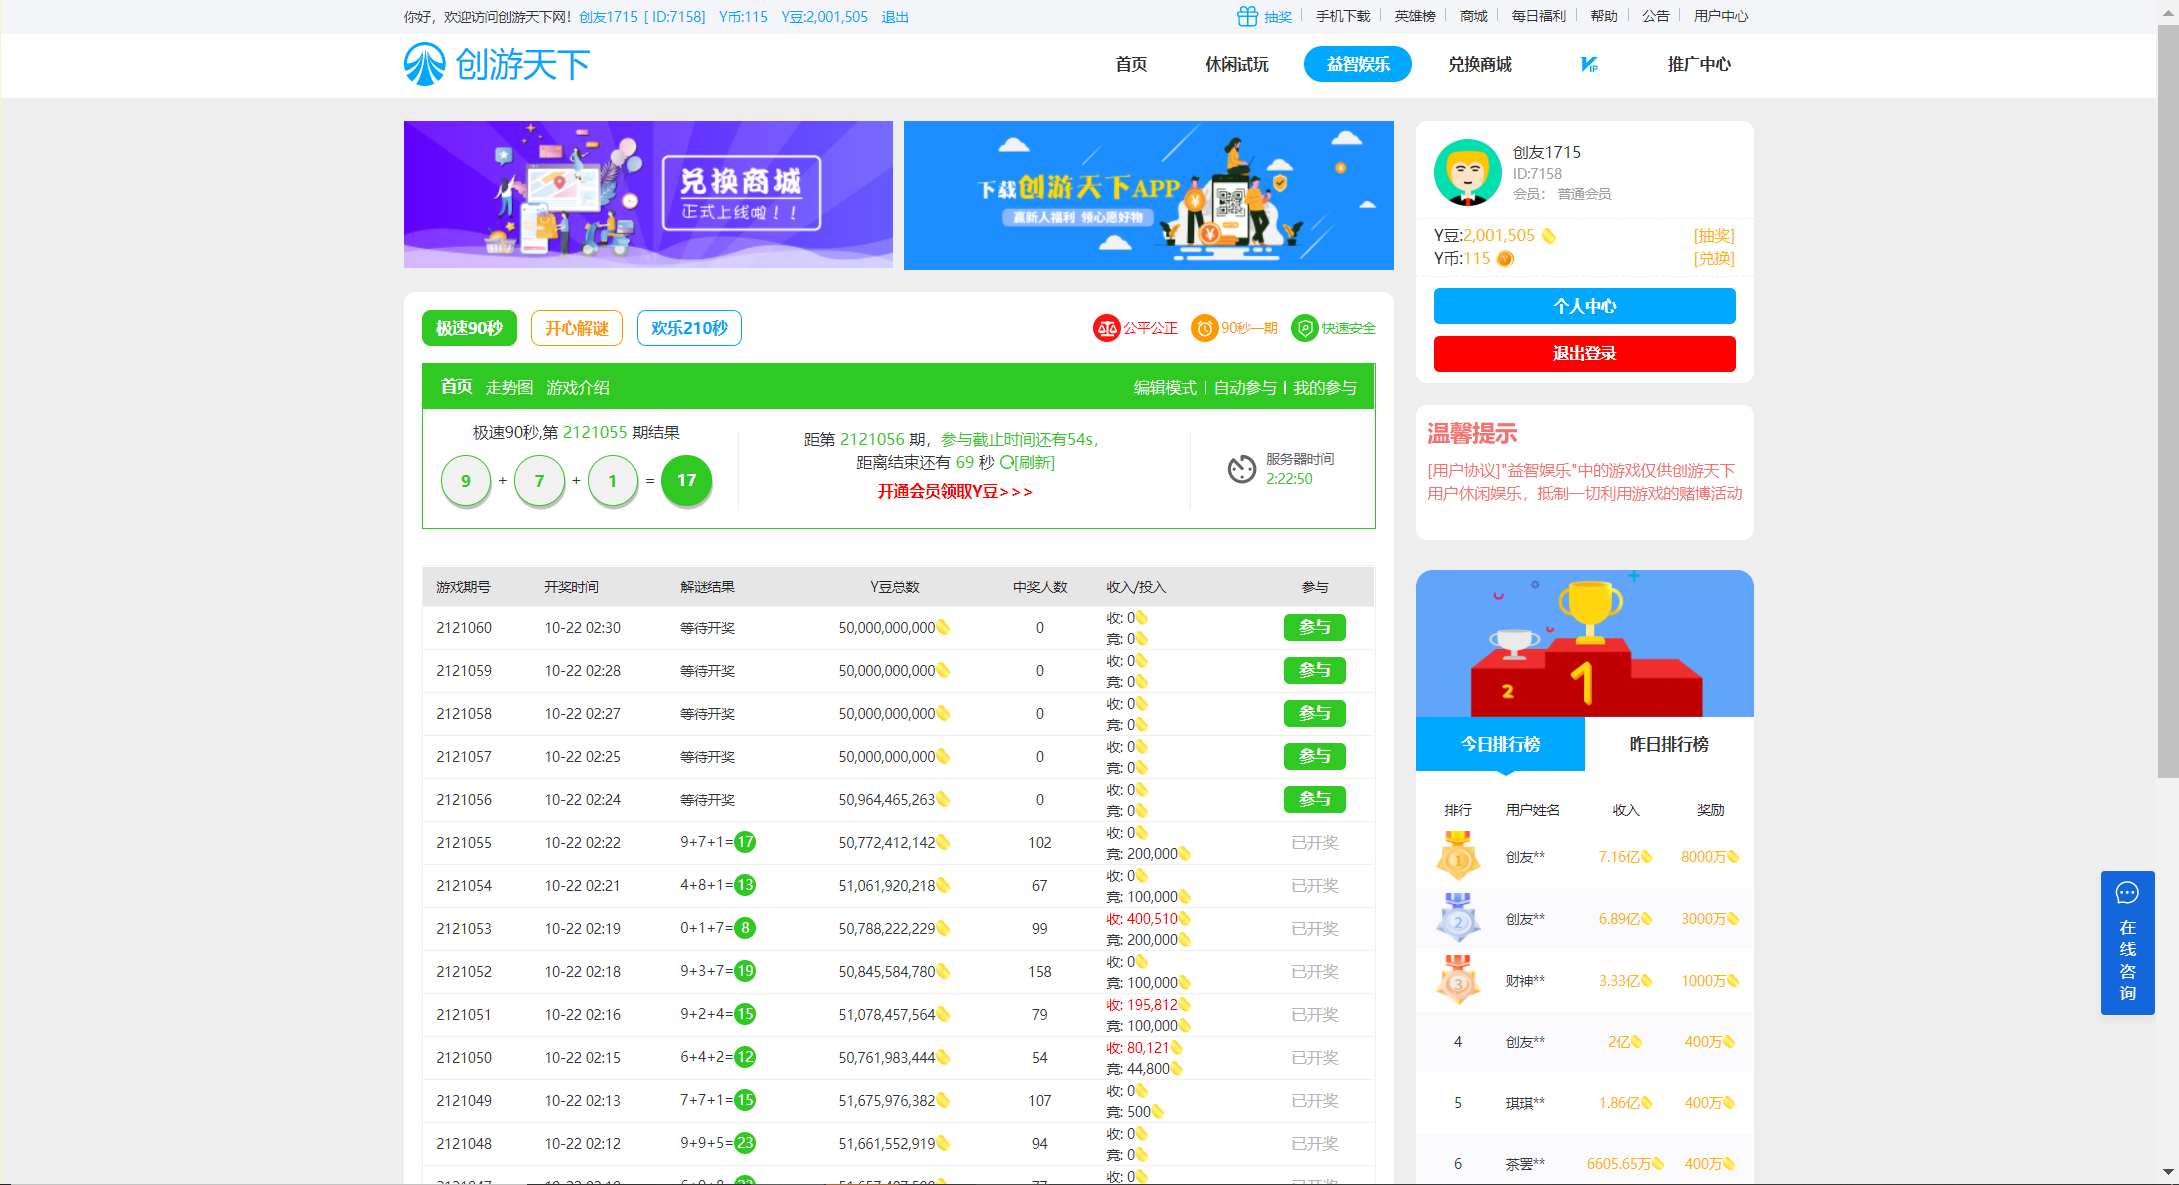2179x1185 pixels.
Task: Open the 走势图 tab in the green bar
Action: (508, 387)
